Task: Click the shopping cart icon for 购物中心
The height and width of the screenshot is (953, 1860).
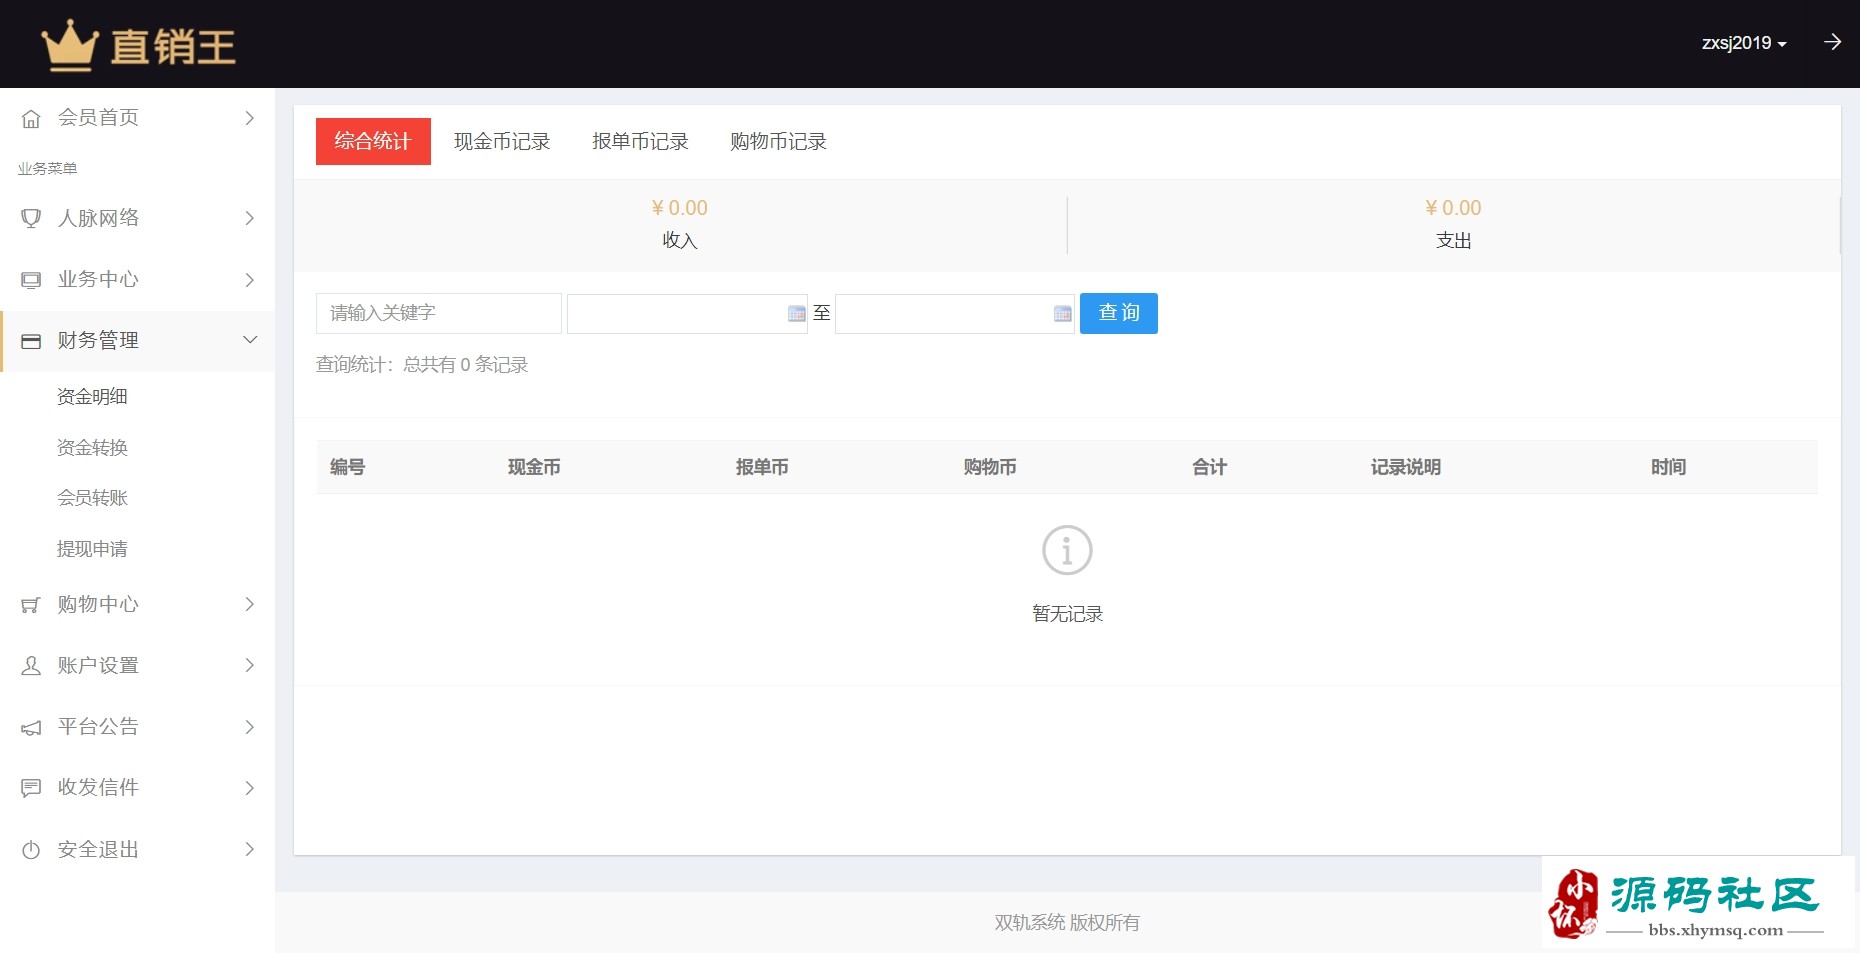Action: click(x=31, y=605)
